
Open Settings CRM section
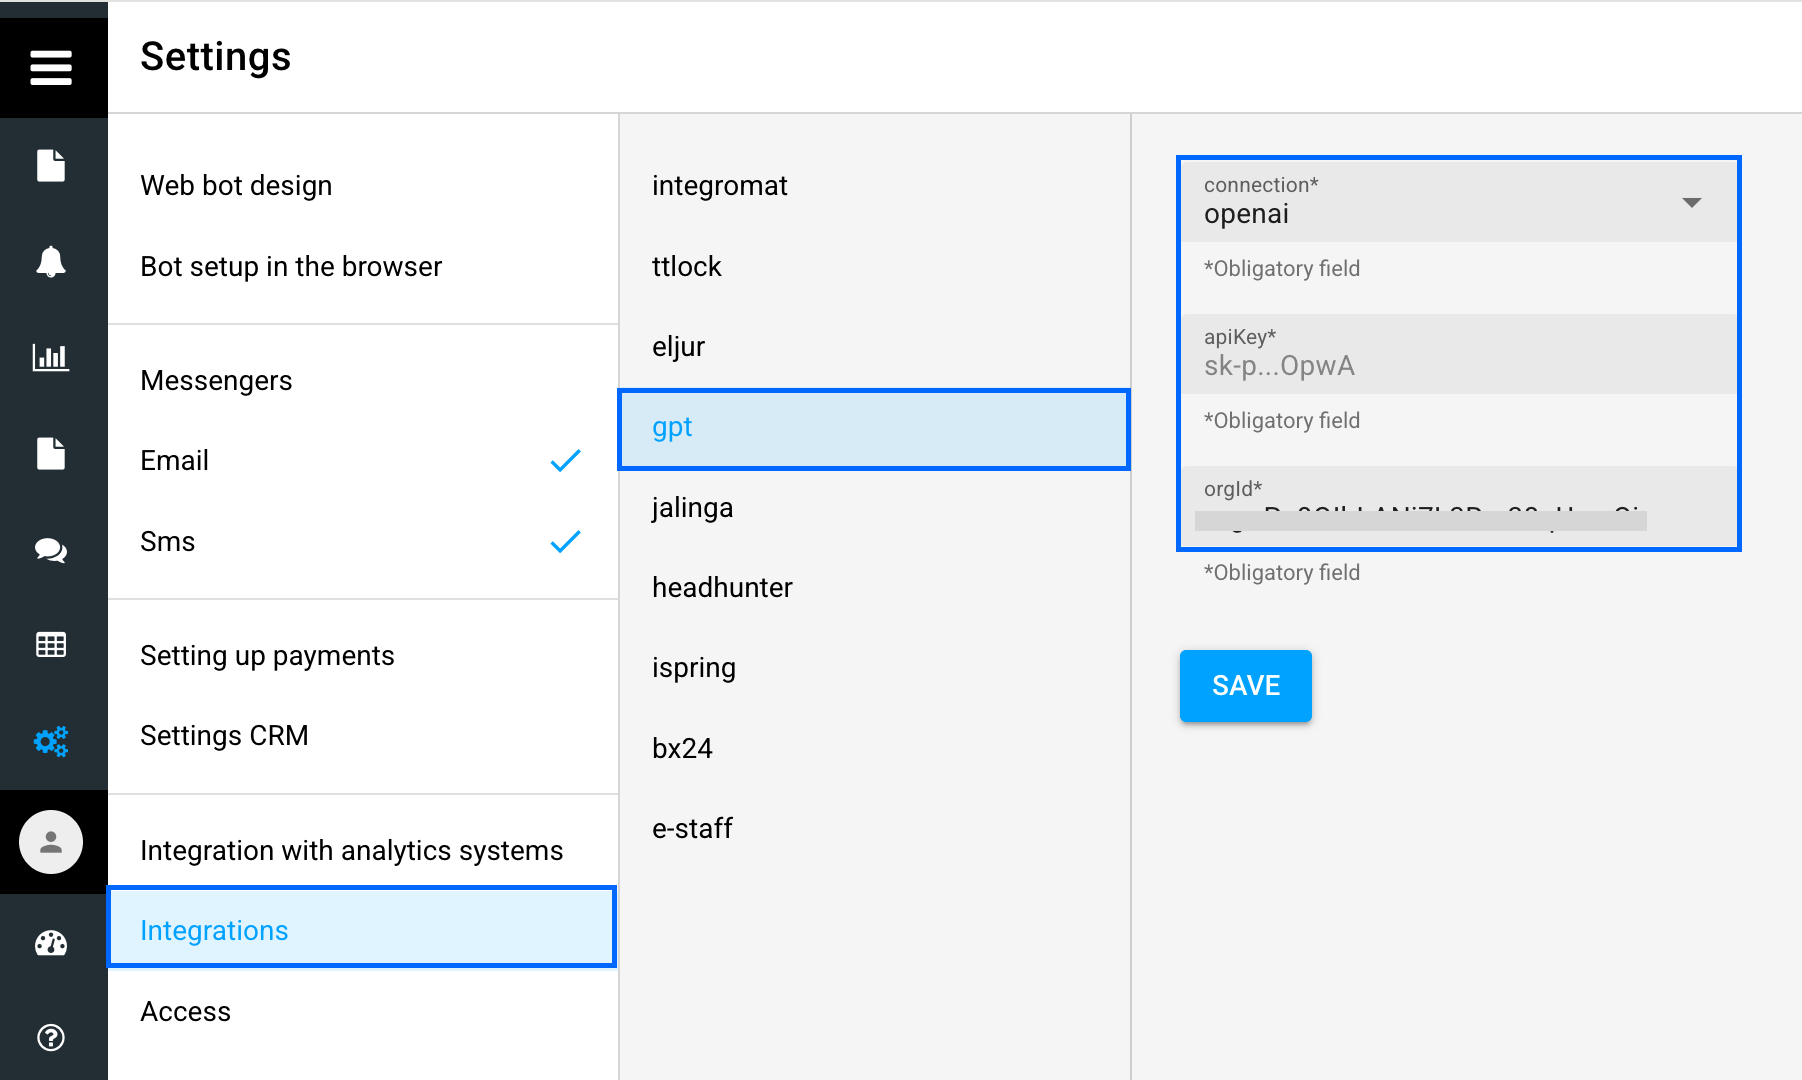pos(224,736)
